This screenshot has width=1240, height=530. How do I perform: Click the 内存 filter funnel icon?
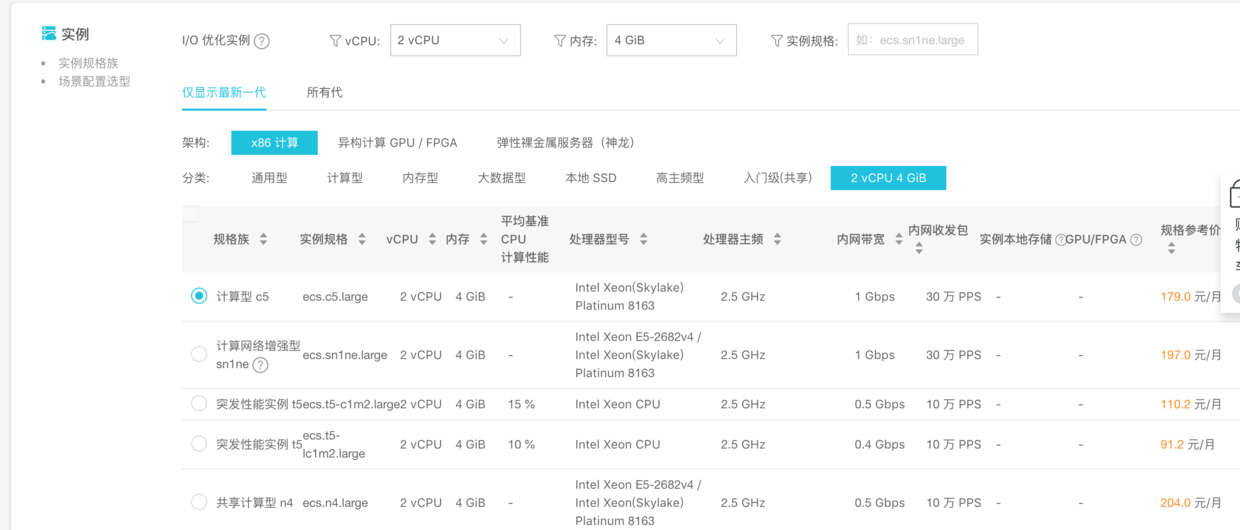click(x=560, y=41)
